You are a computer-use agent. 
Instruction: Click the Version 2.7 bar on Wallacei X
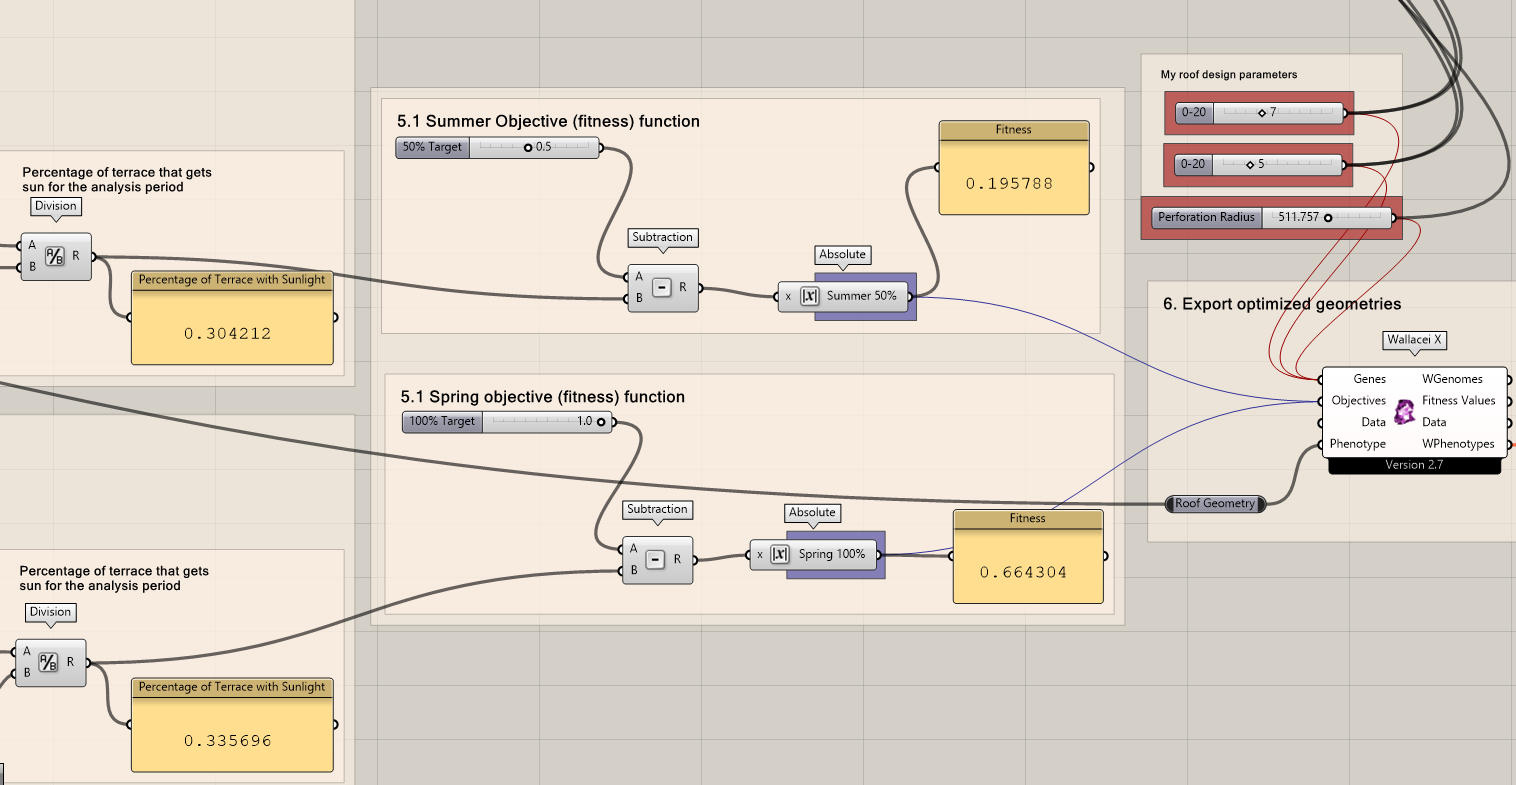pos(1414,464)
